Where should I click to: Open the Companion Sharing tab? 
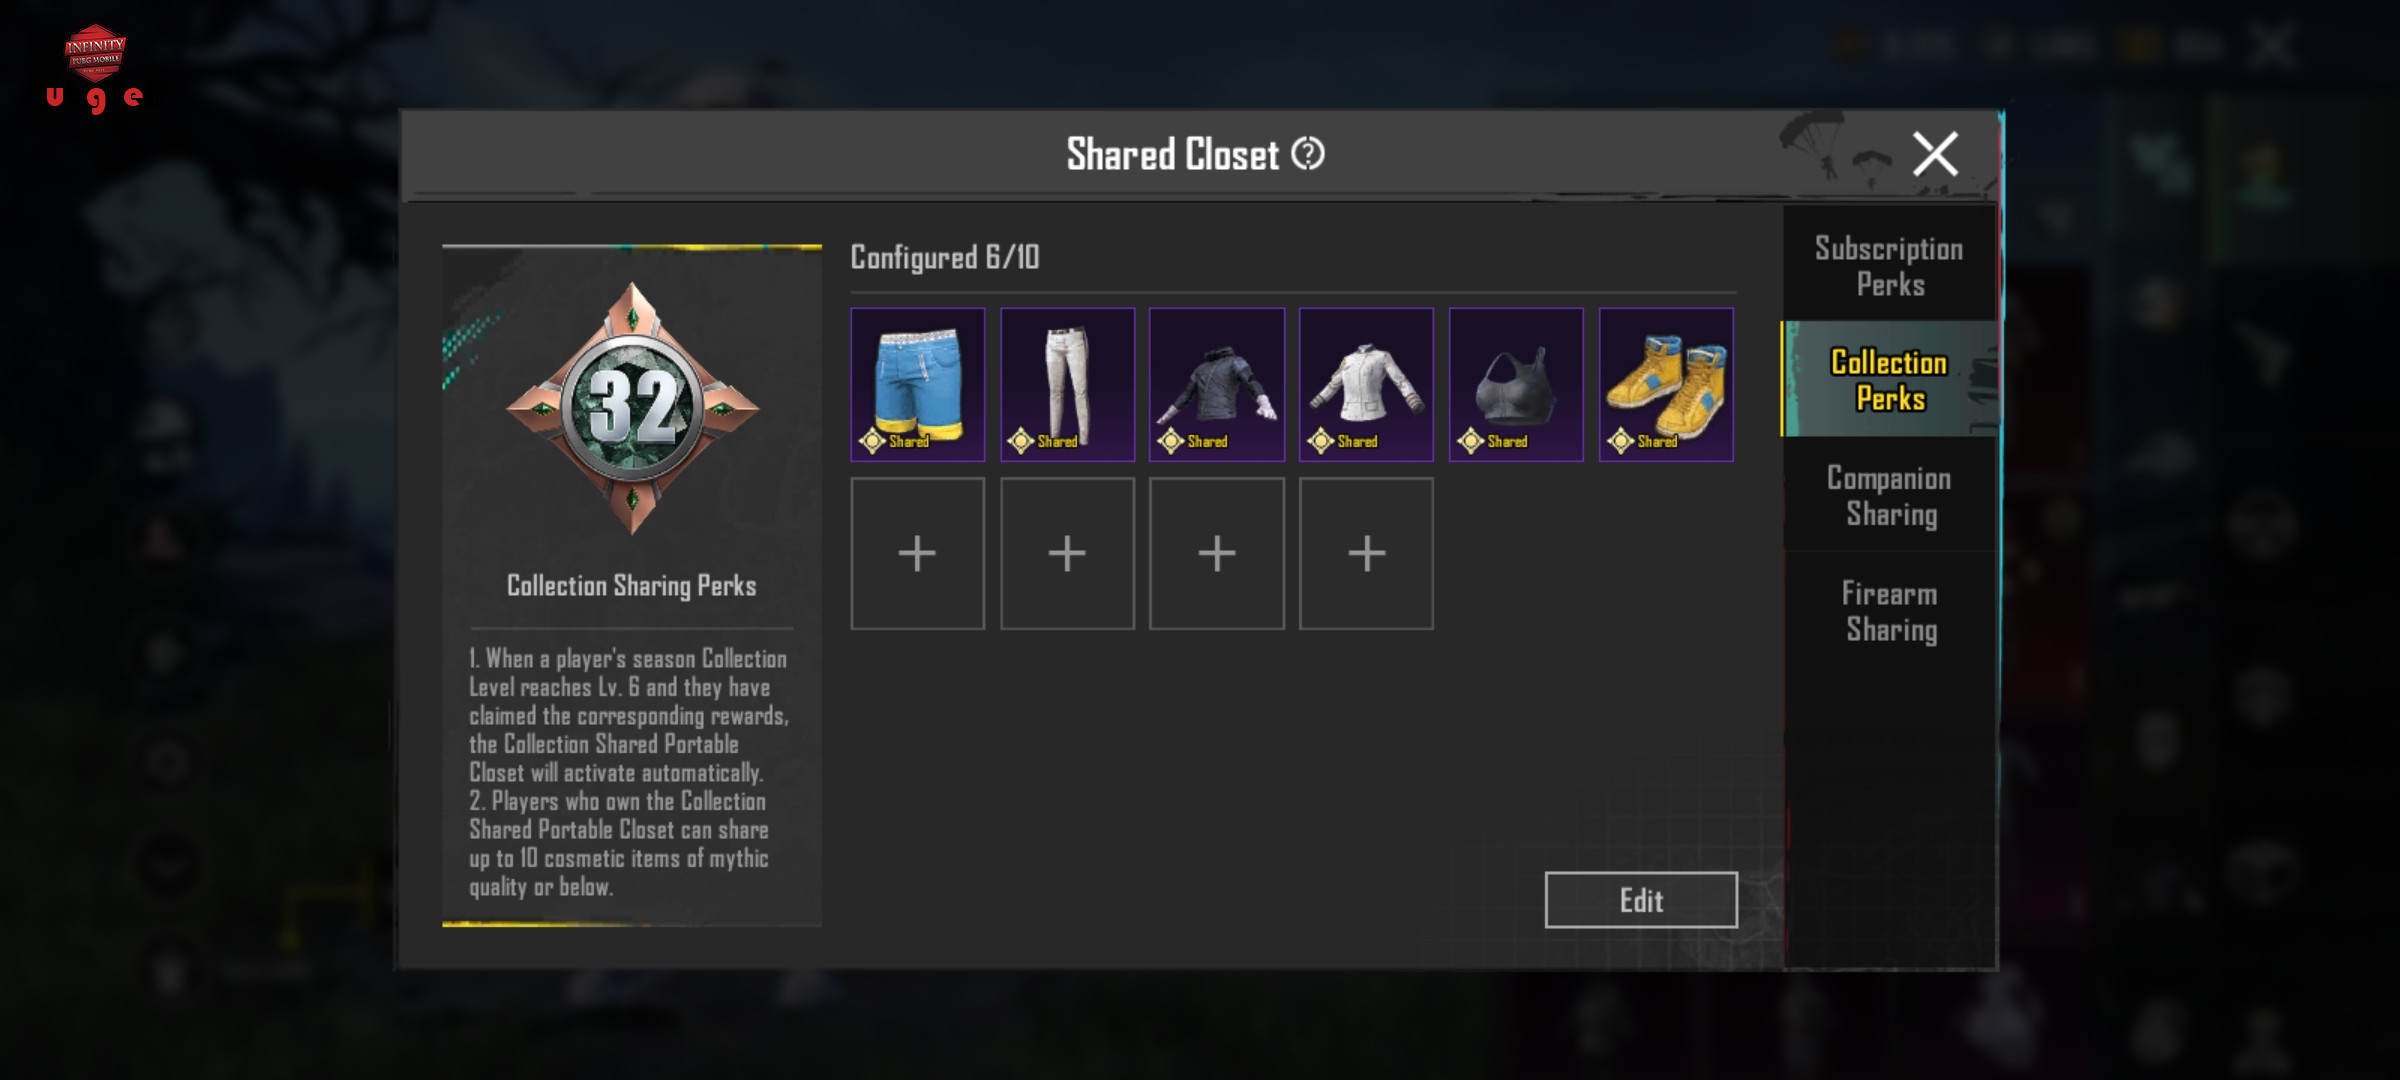(x=1889, y=496)
